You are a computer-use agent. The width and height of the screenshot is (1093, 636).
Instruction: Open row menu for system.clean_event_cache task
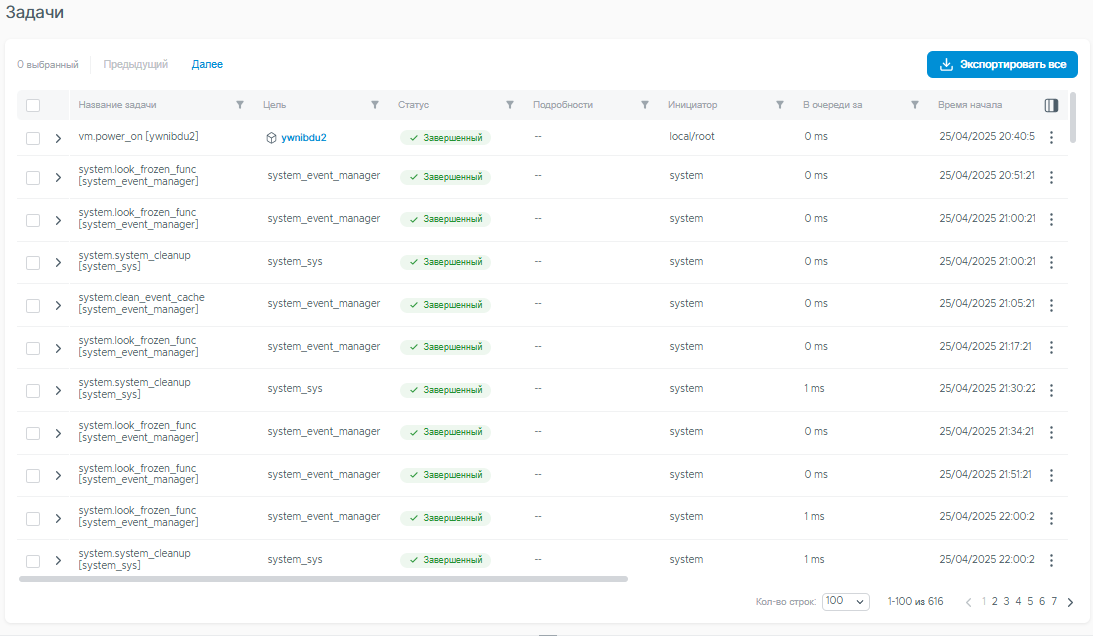(1051, 305)
